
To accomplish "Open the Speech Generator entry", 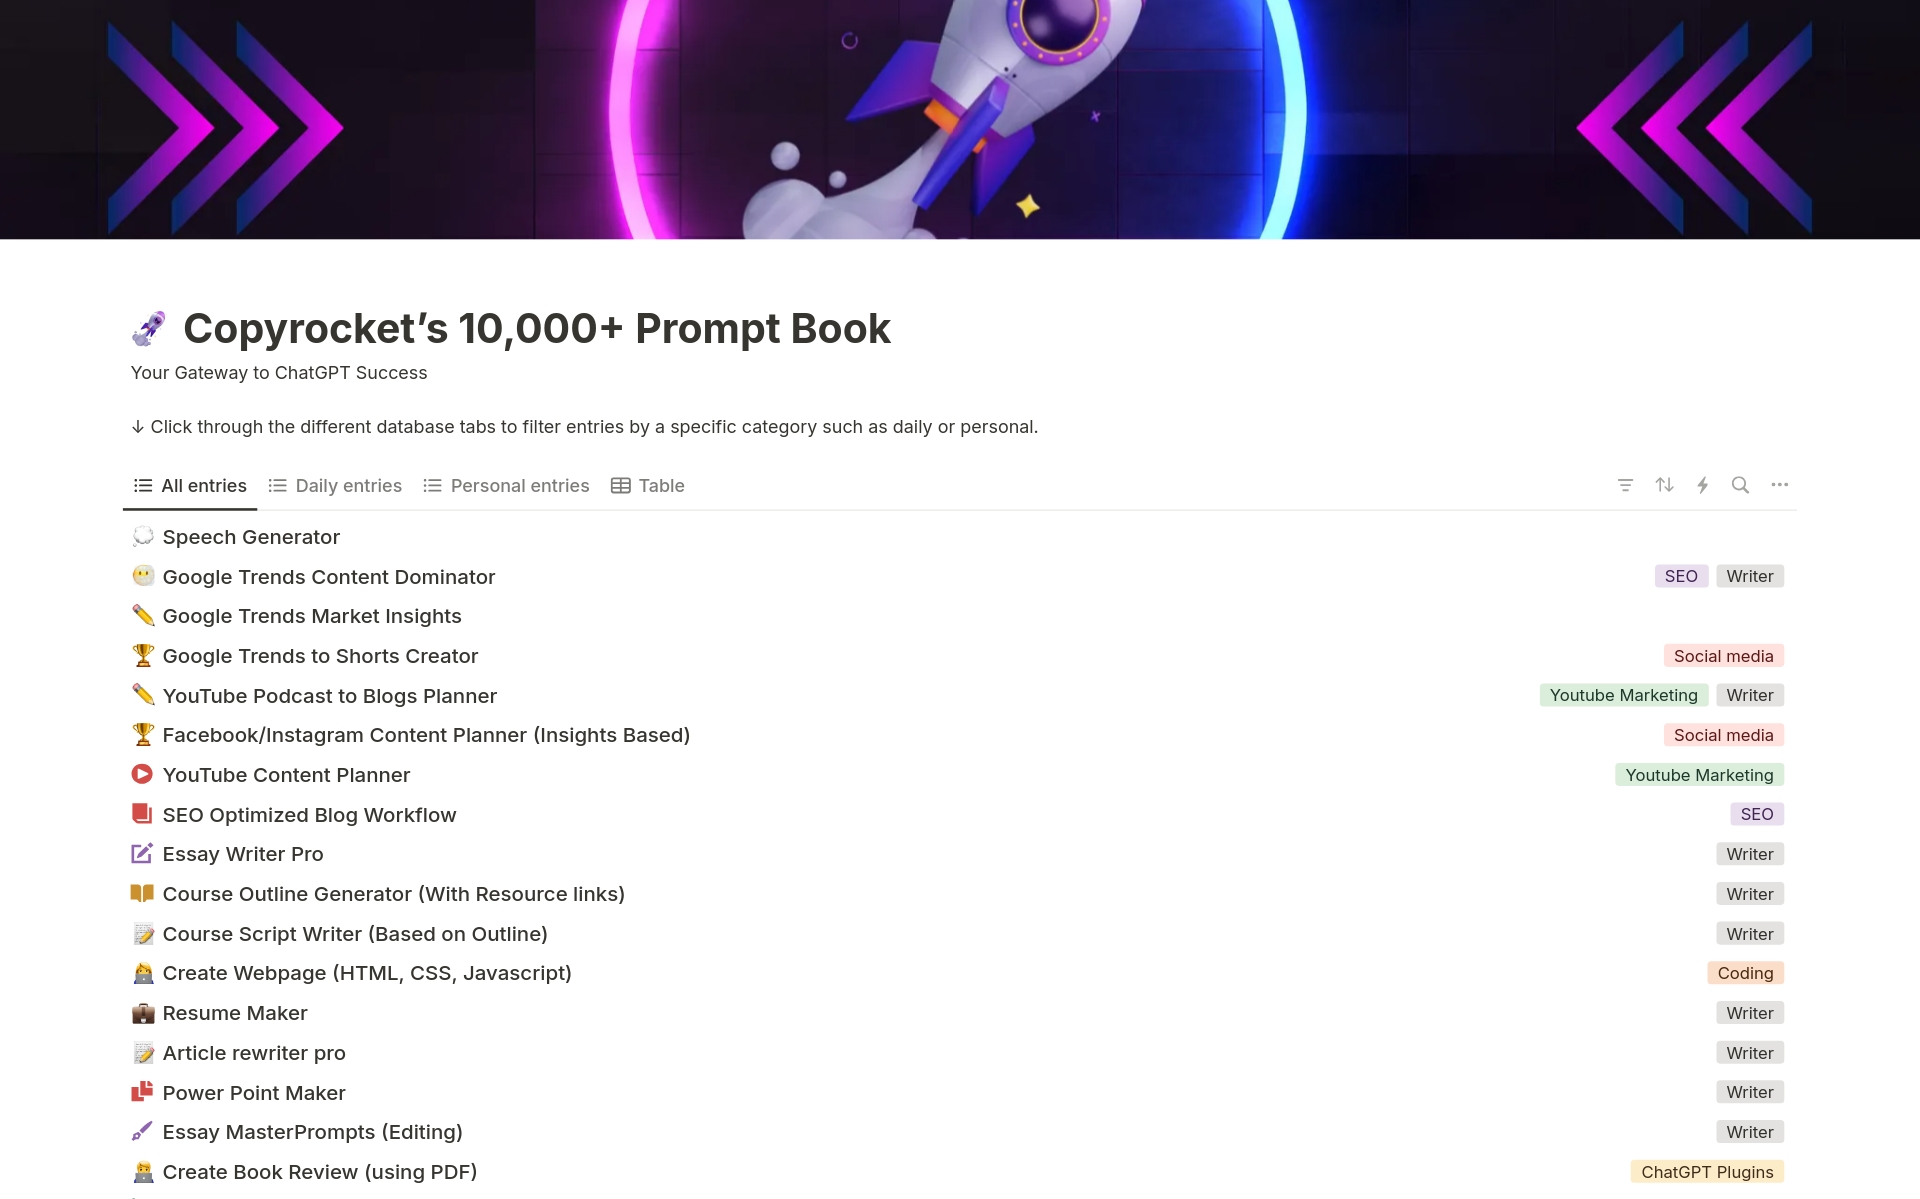I will coord(251,537).
